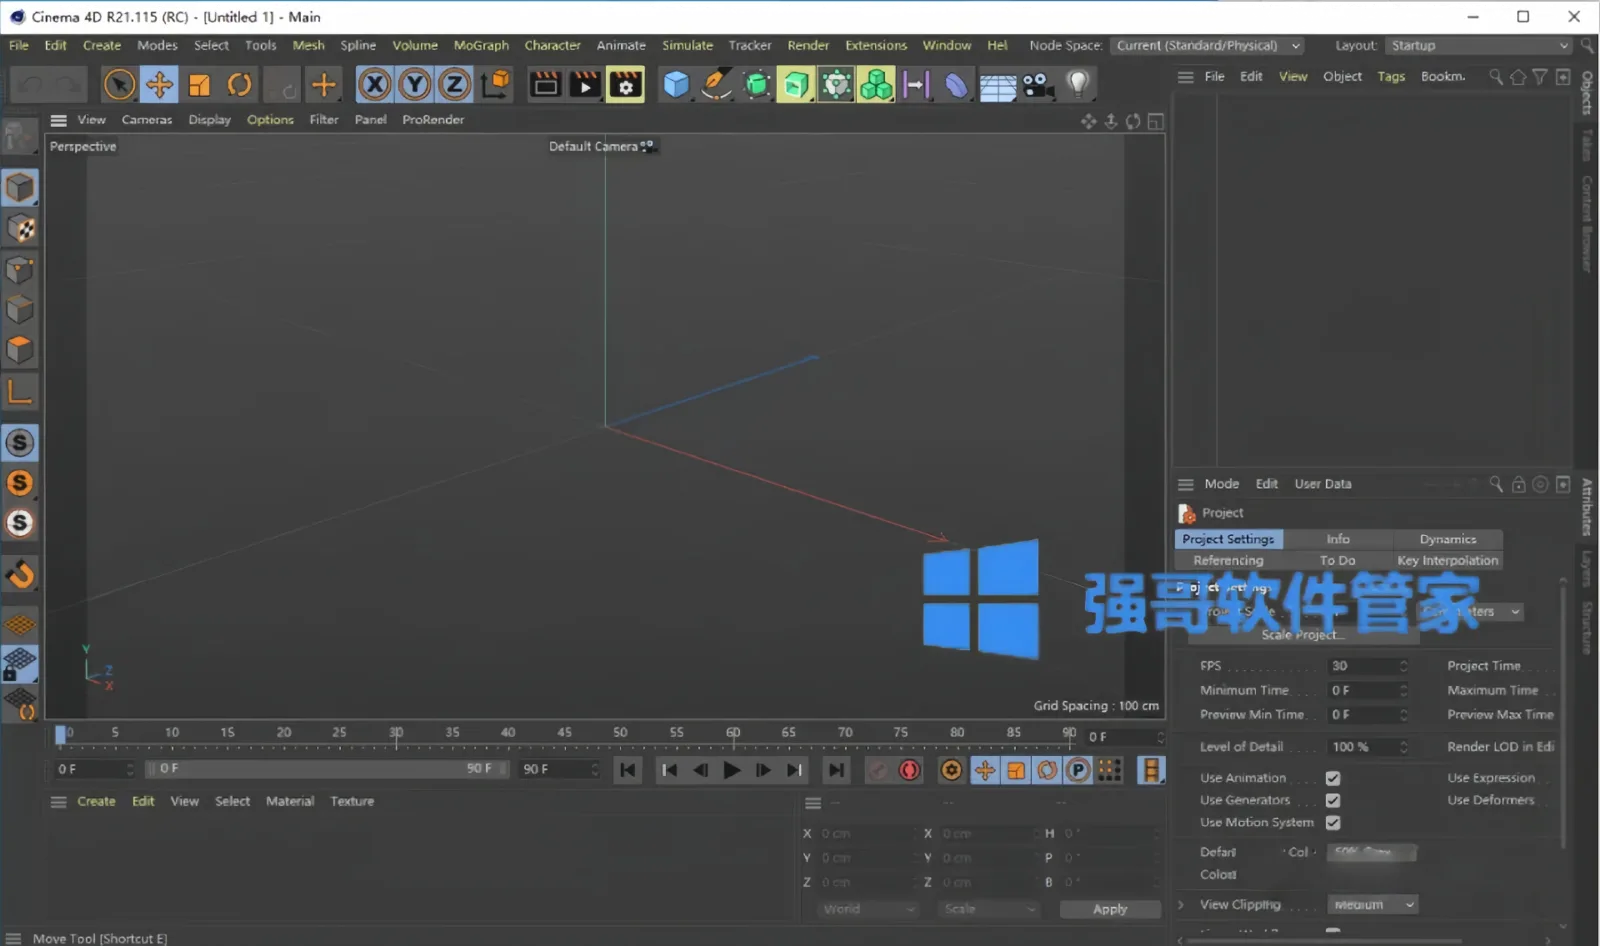Open the Referencing tab
The height and width of the screenshot is (946, 1600).
coord(1228,561)
